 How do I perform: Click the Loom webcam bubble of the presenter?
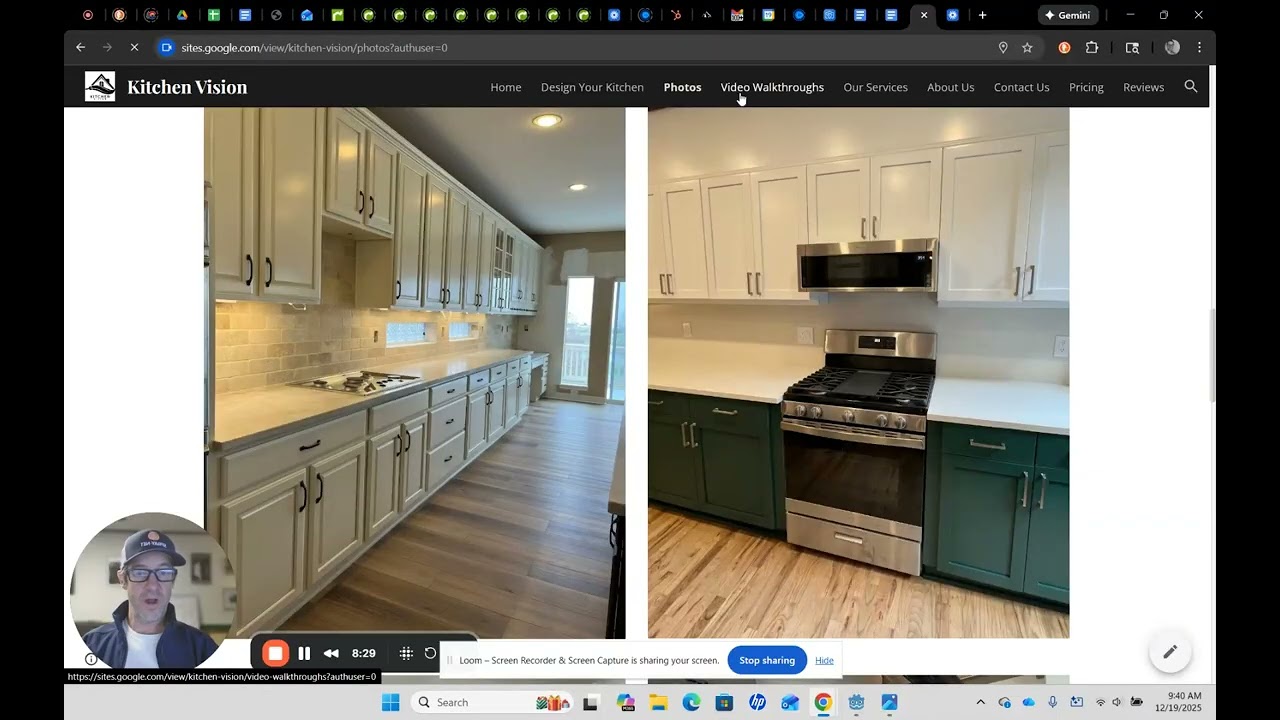point(151,590)
